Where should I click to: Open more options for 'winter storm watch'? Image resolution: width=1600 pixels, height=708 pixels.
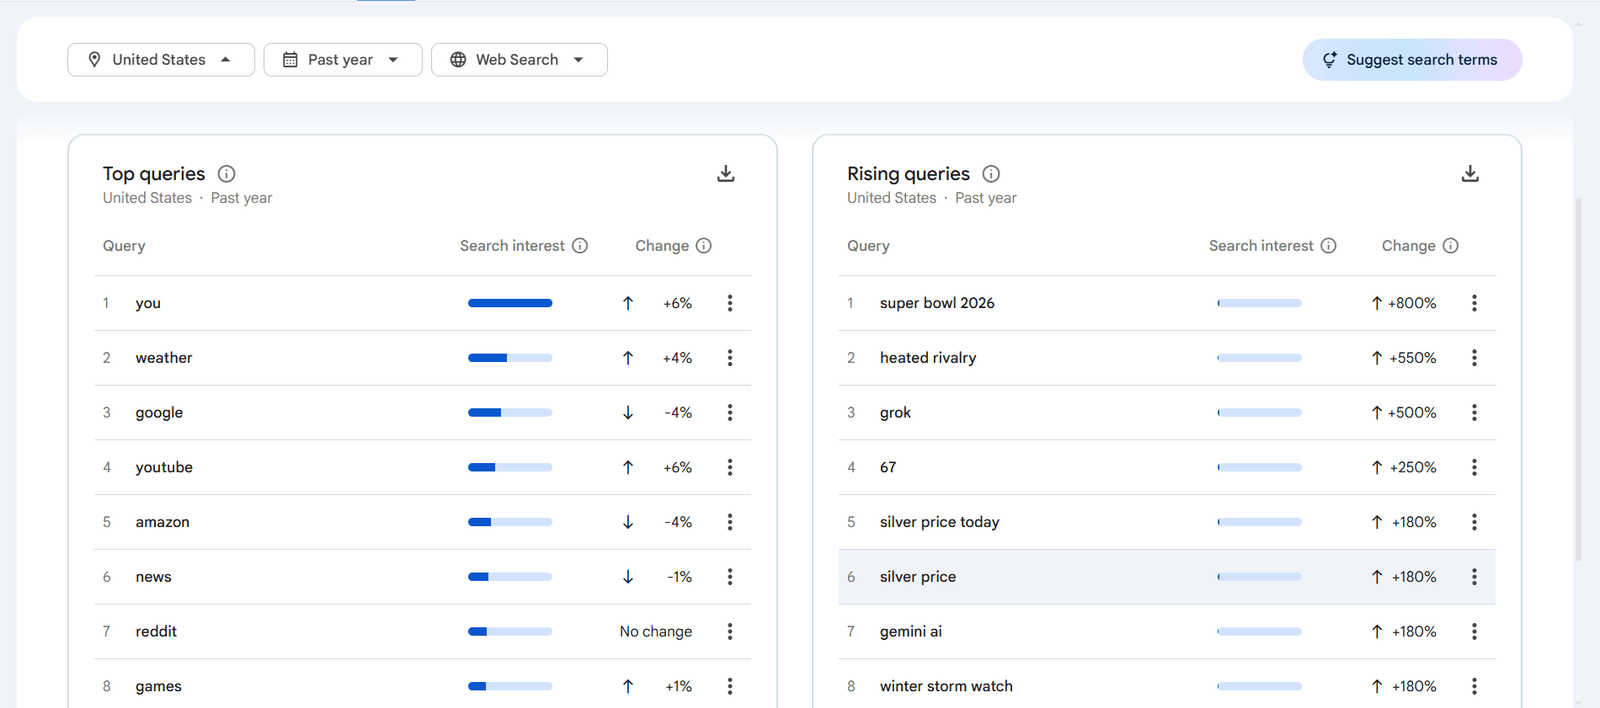click(x=1474, y=686)
